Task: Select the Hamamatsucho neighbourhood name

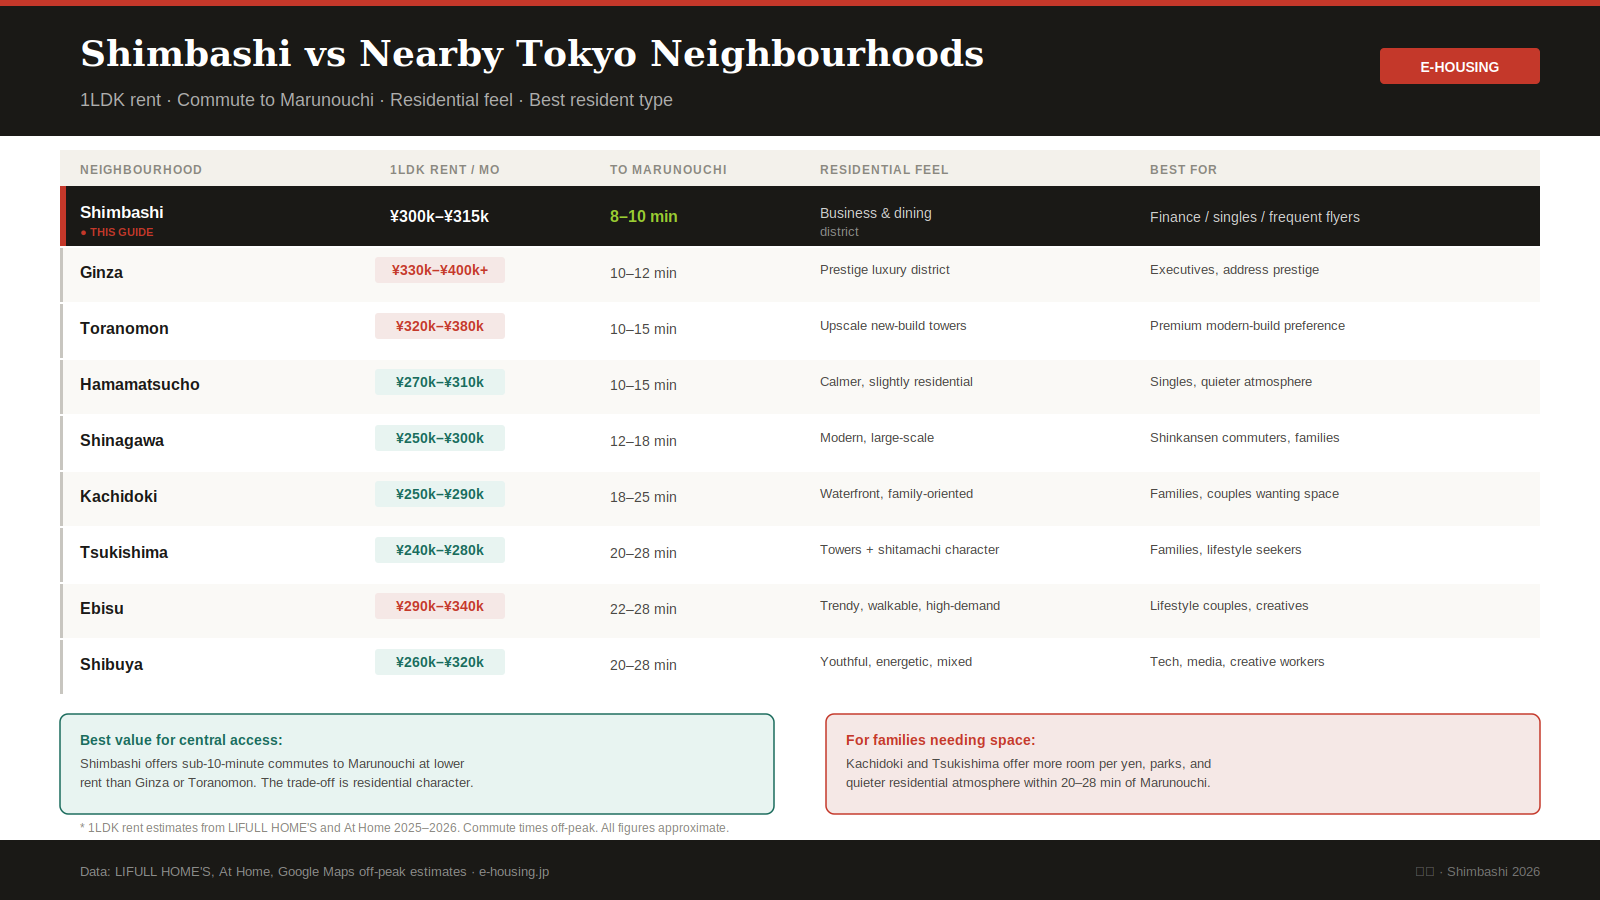Action: (x=140, y=384)
